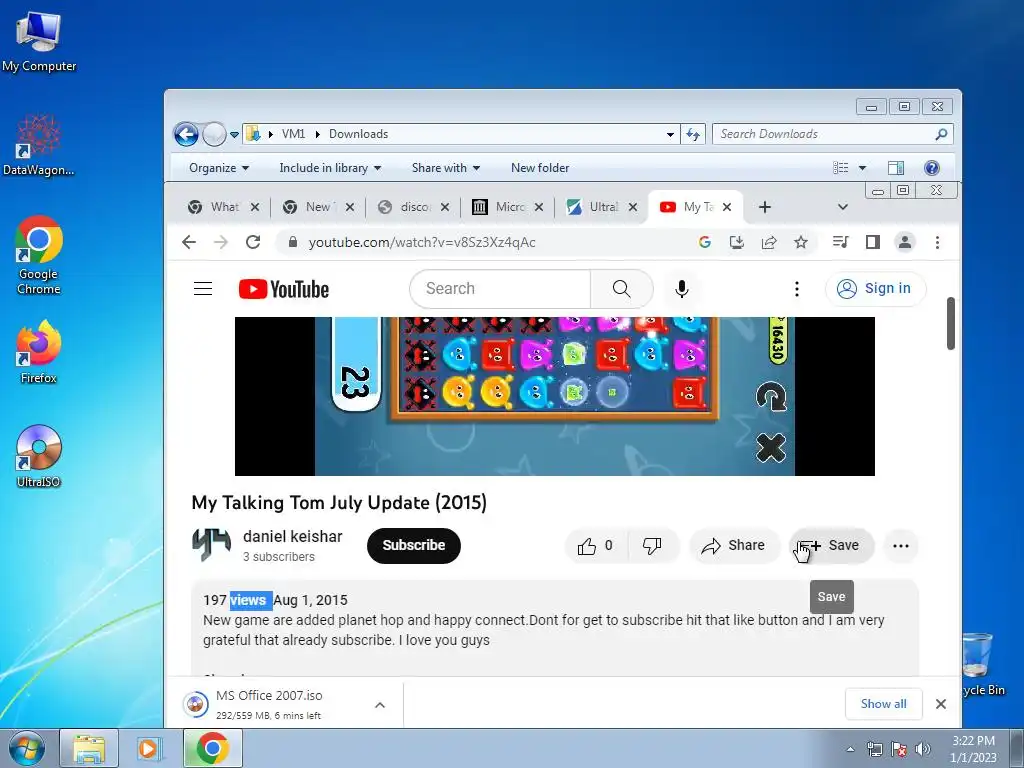Open the YouTube hamburger guide menu

tap(203, 289)
